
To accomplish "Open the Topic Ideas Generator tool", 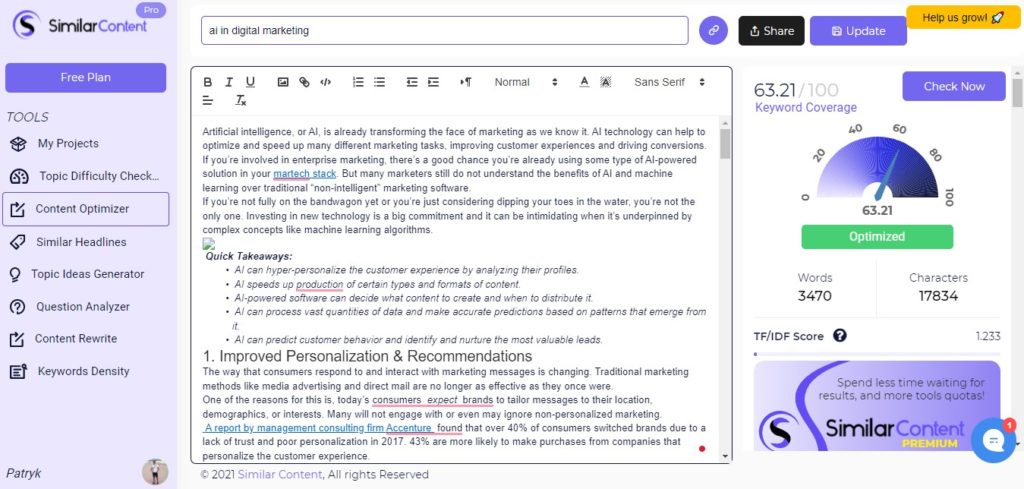I will point(86,274).
